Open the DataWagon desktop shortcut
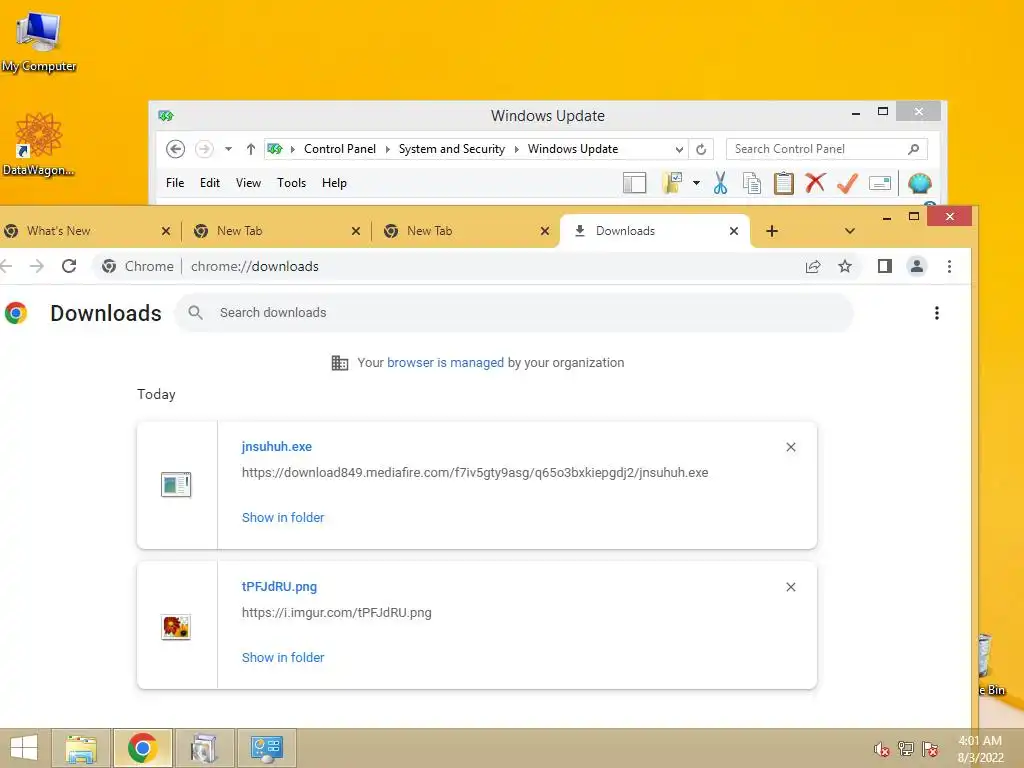Viewport: 1024px width, 768px height. click(x=39, y=145)
